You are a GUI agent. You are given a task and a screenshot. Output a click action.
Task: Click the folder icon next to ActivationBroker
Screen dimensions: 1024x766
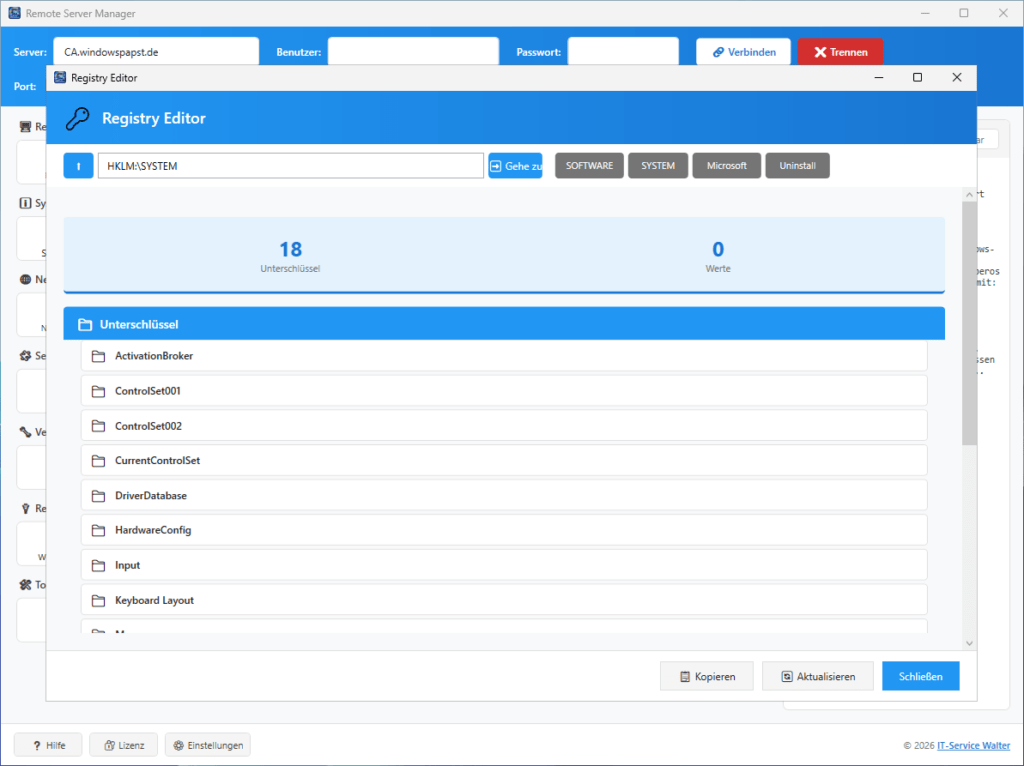click(98, 355)
